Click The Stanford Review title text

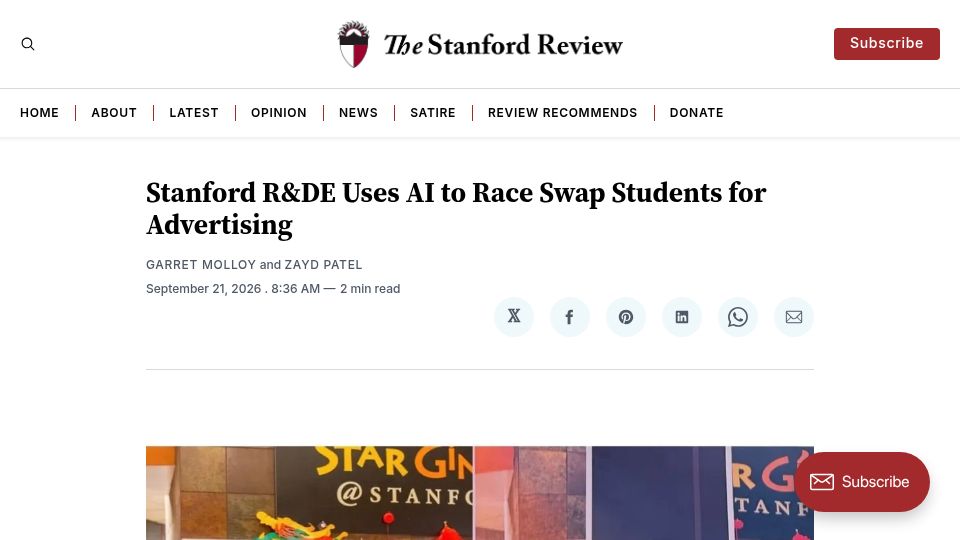(x=503, y=45)
